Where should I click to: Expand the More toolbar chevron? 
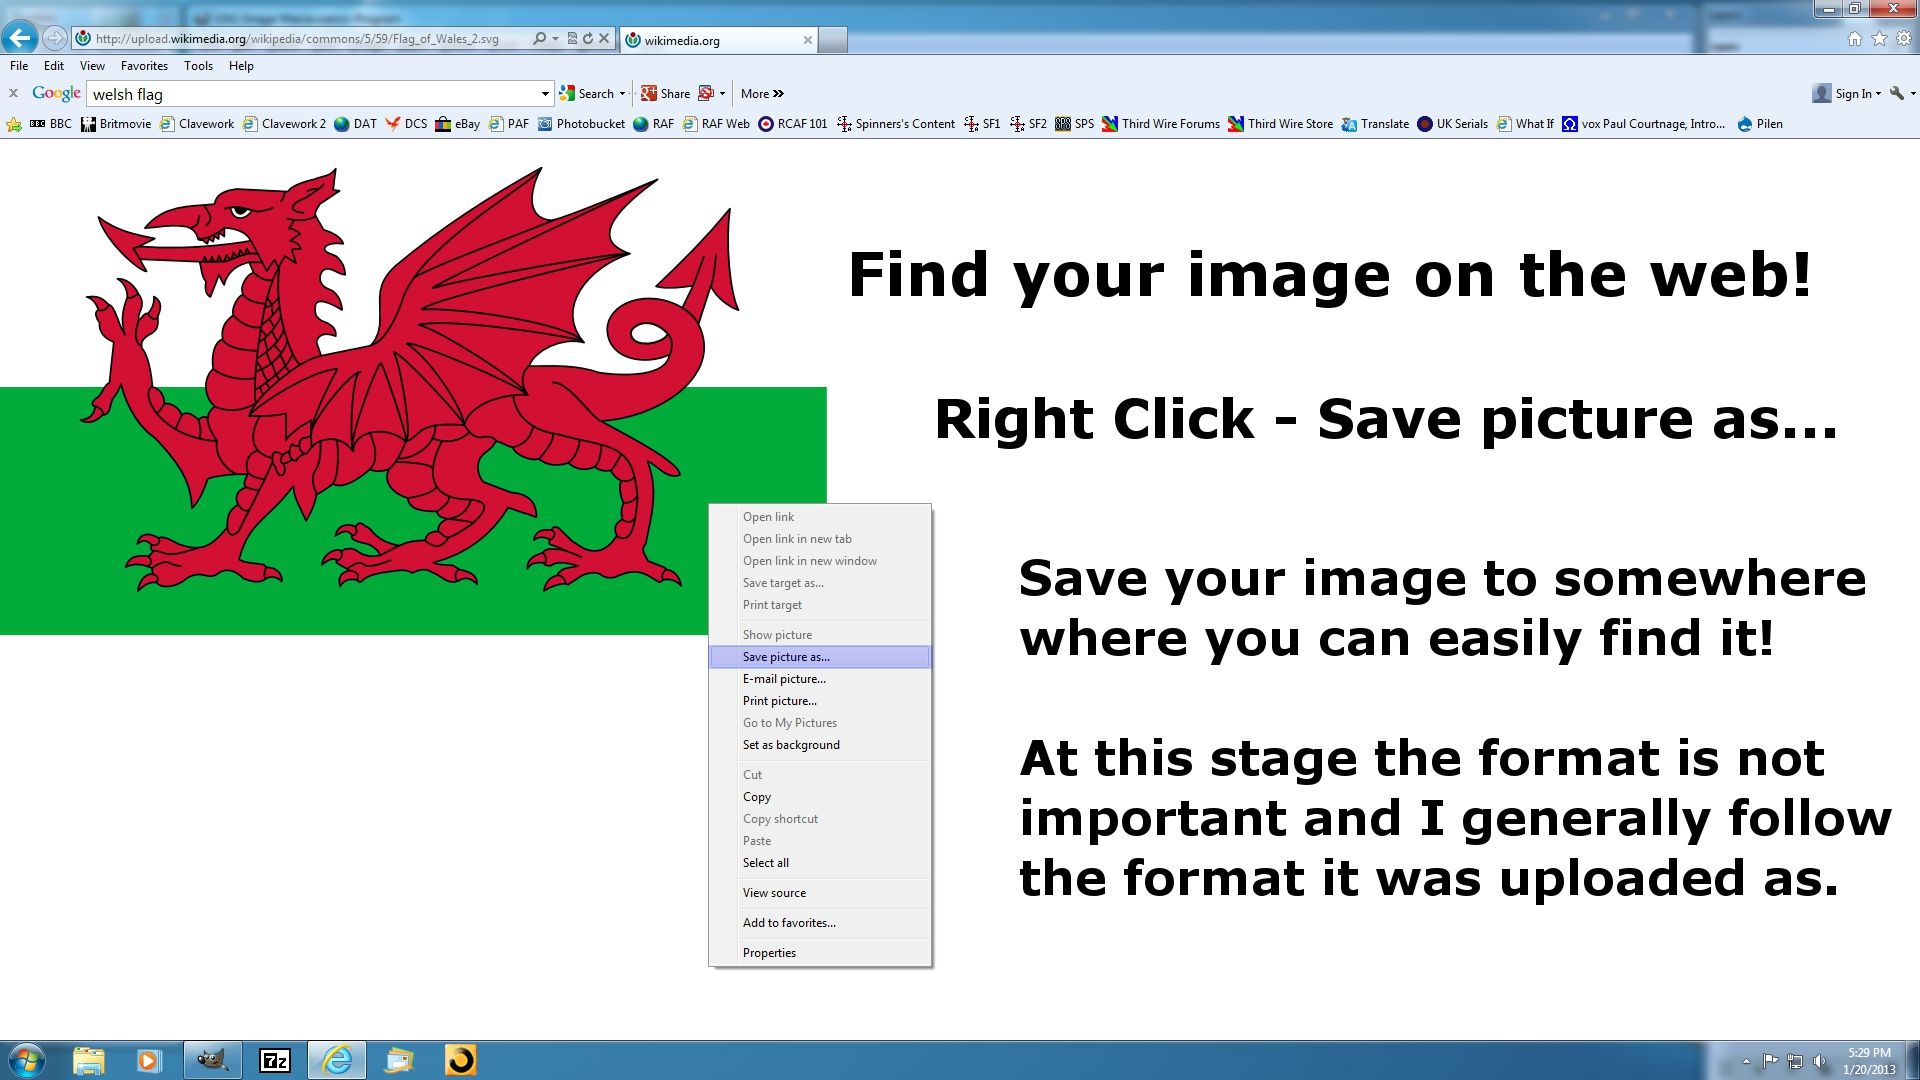(762, 94)
